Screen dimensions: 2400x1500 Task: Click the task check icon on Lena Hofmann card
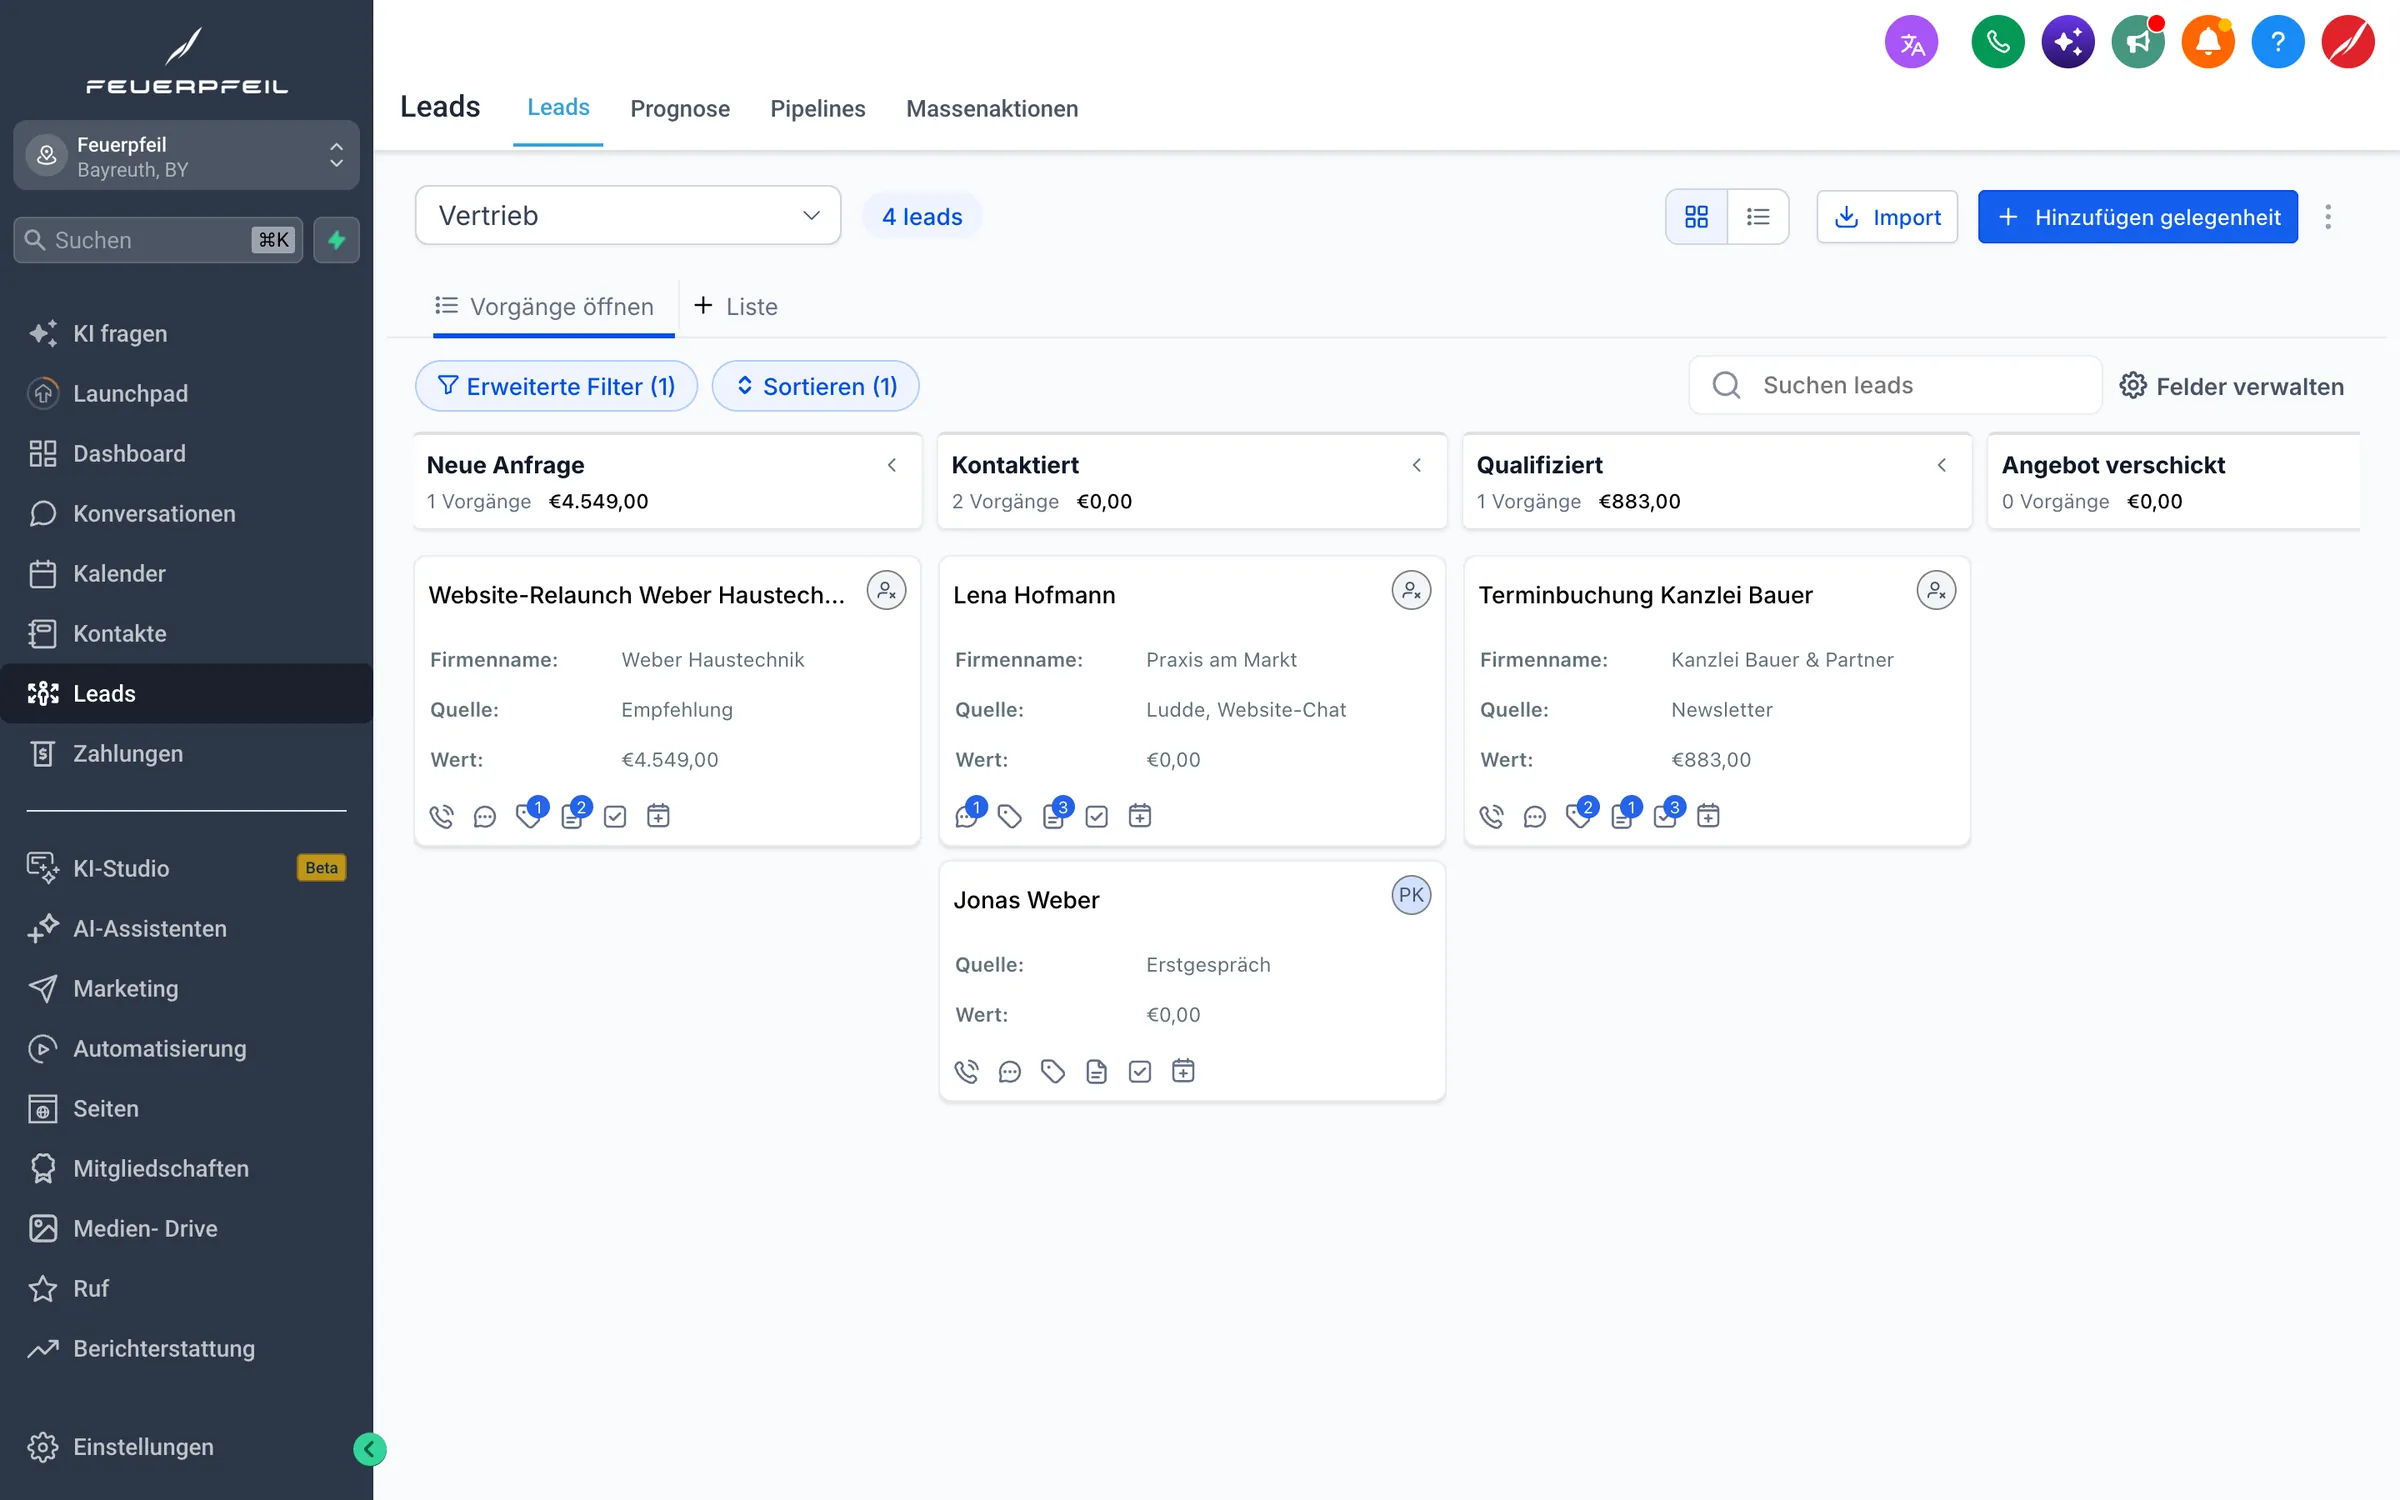pyautogui.click(x=1096, y=817)
